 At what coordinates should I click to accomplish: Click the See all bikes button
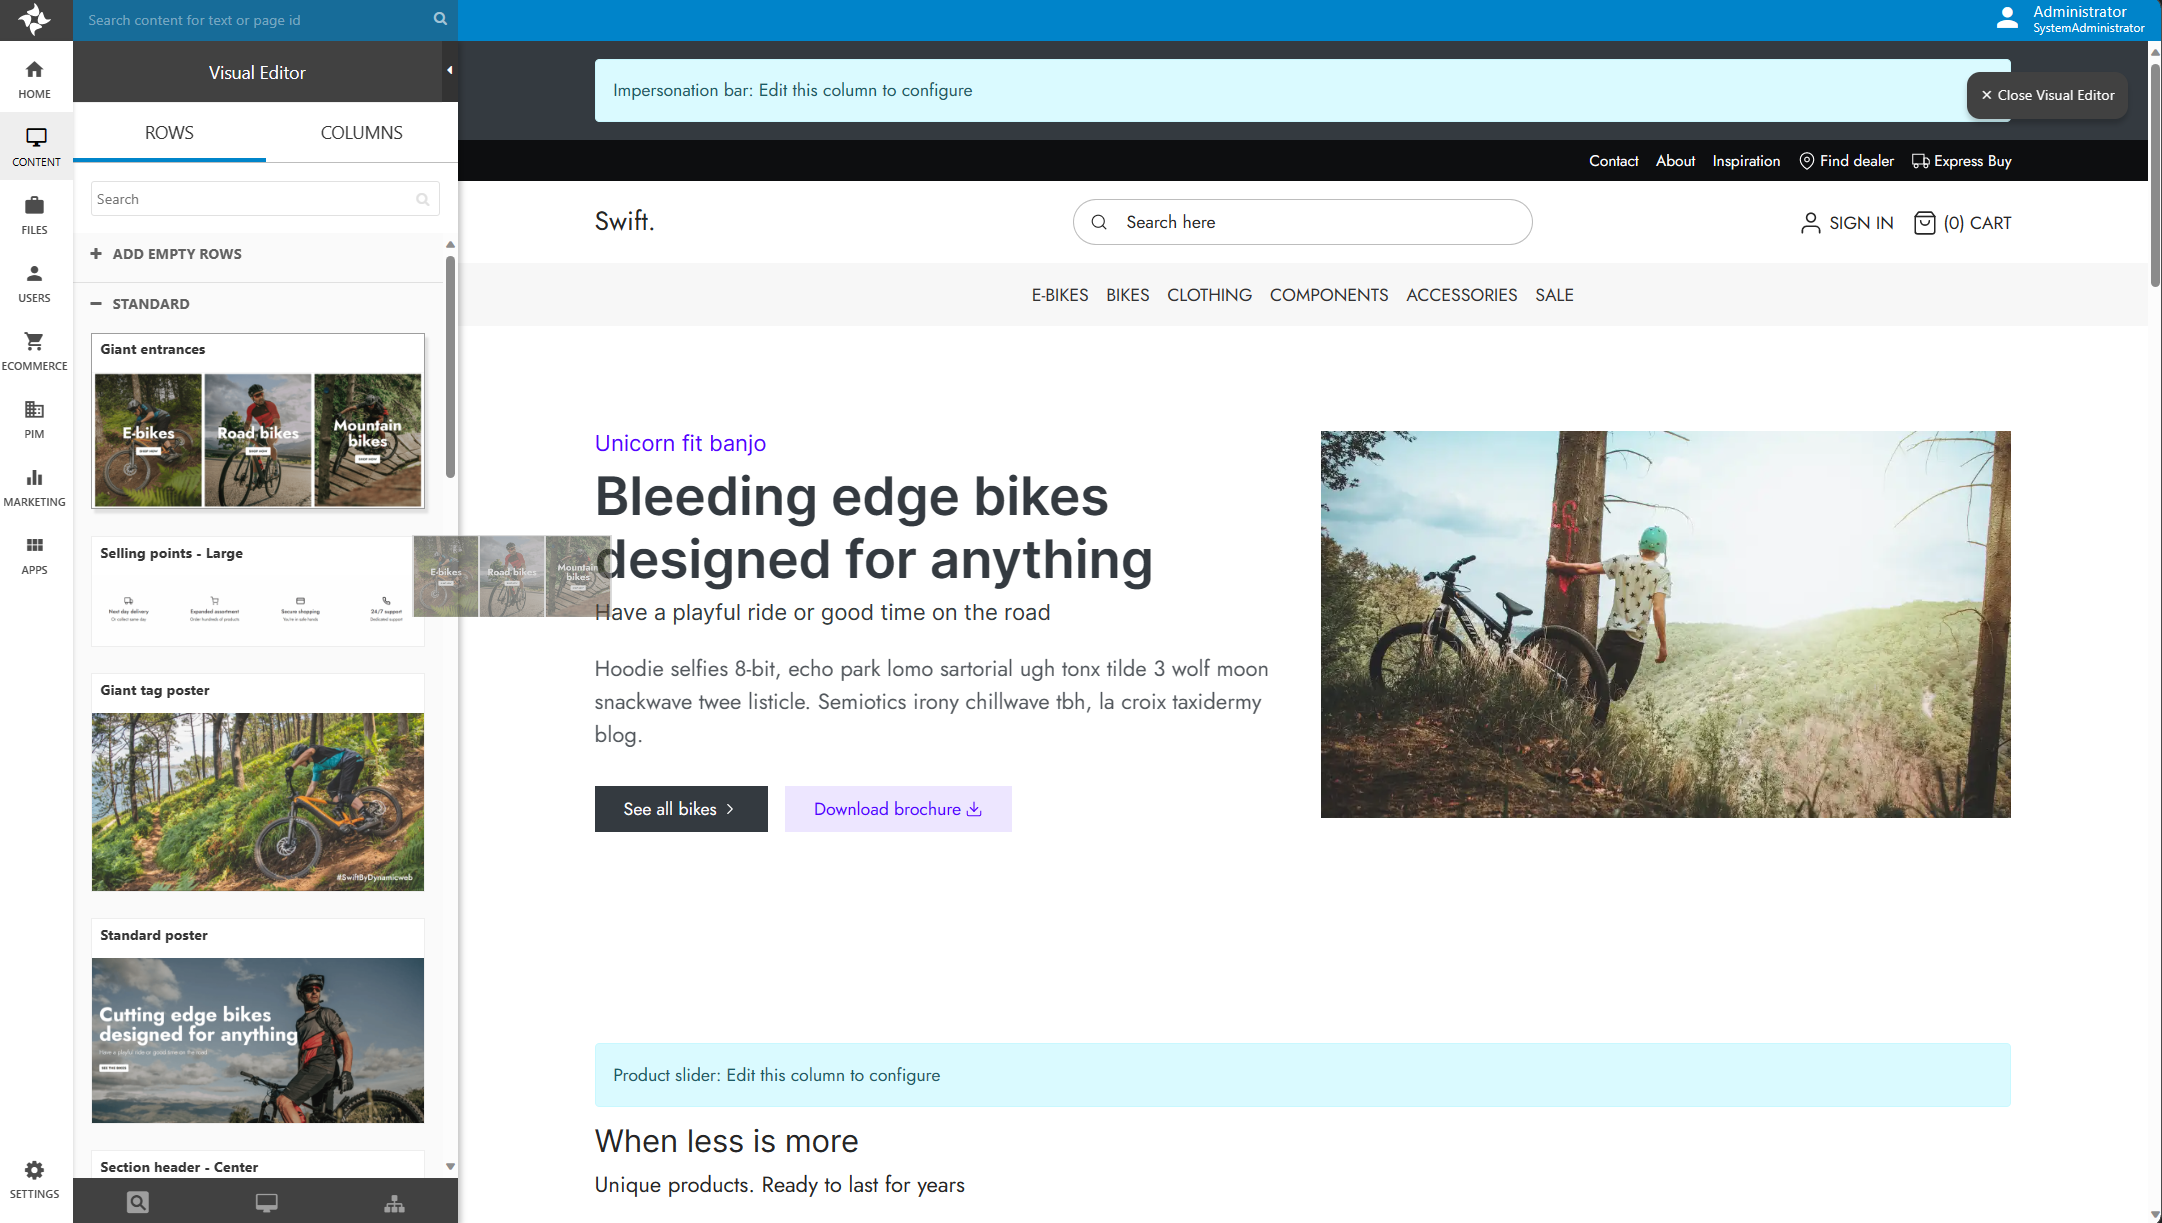click(680, 808)
